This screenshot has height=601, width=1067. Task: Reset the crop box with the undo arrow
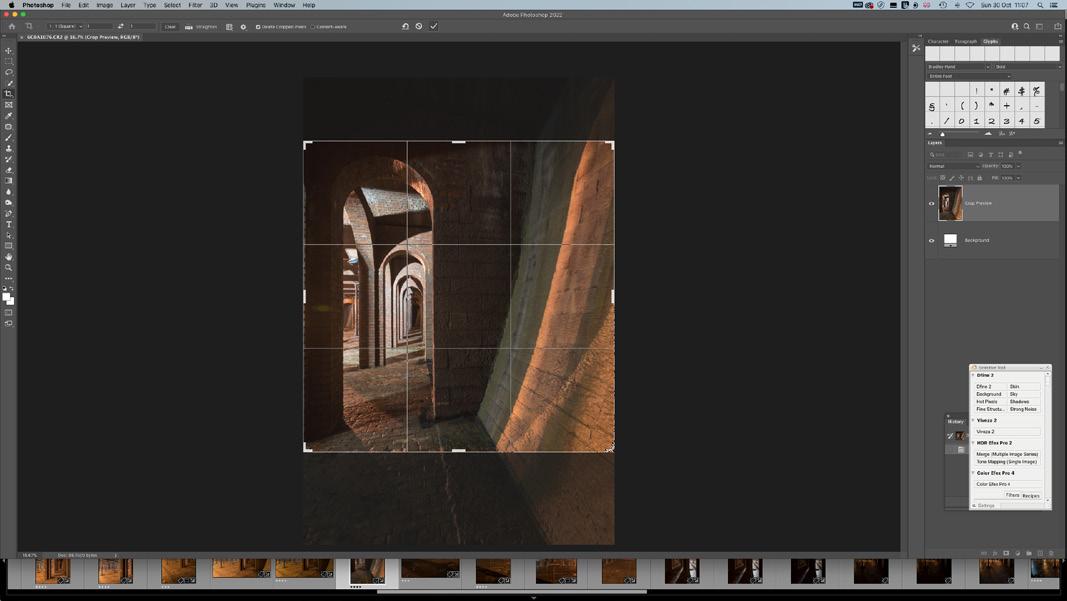405,27
